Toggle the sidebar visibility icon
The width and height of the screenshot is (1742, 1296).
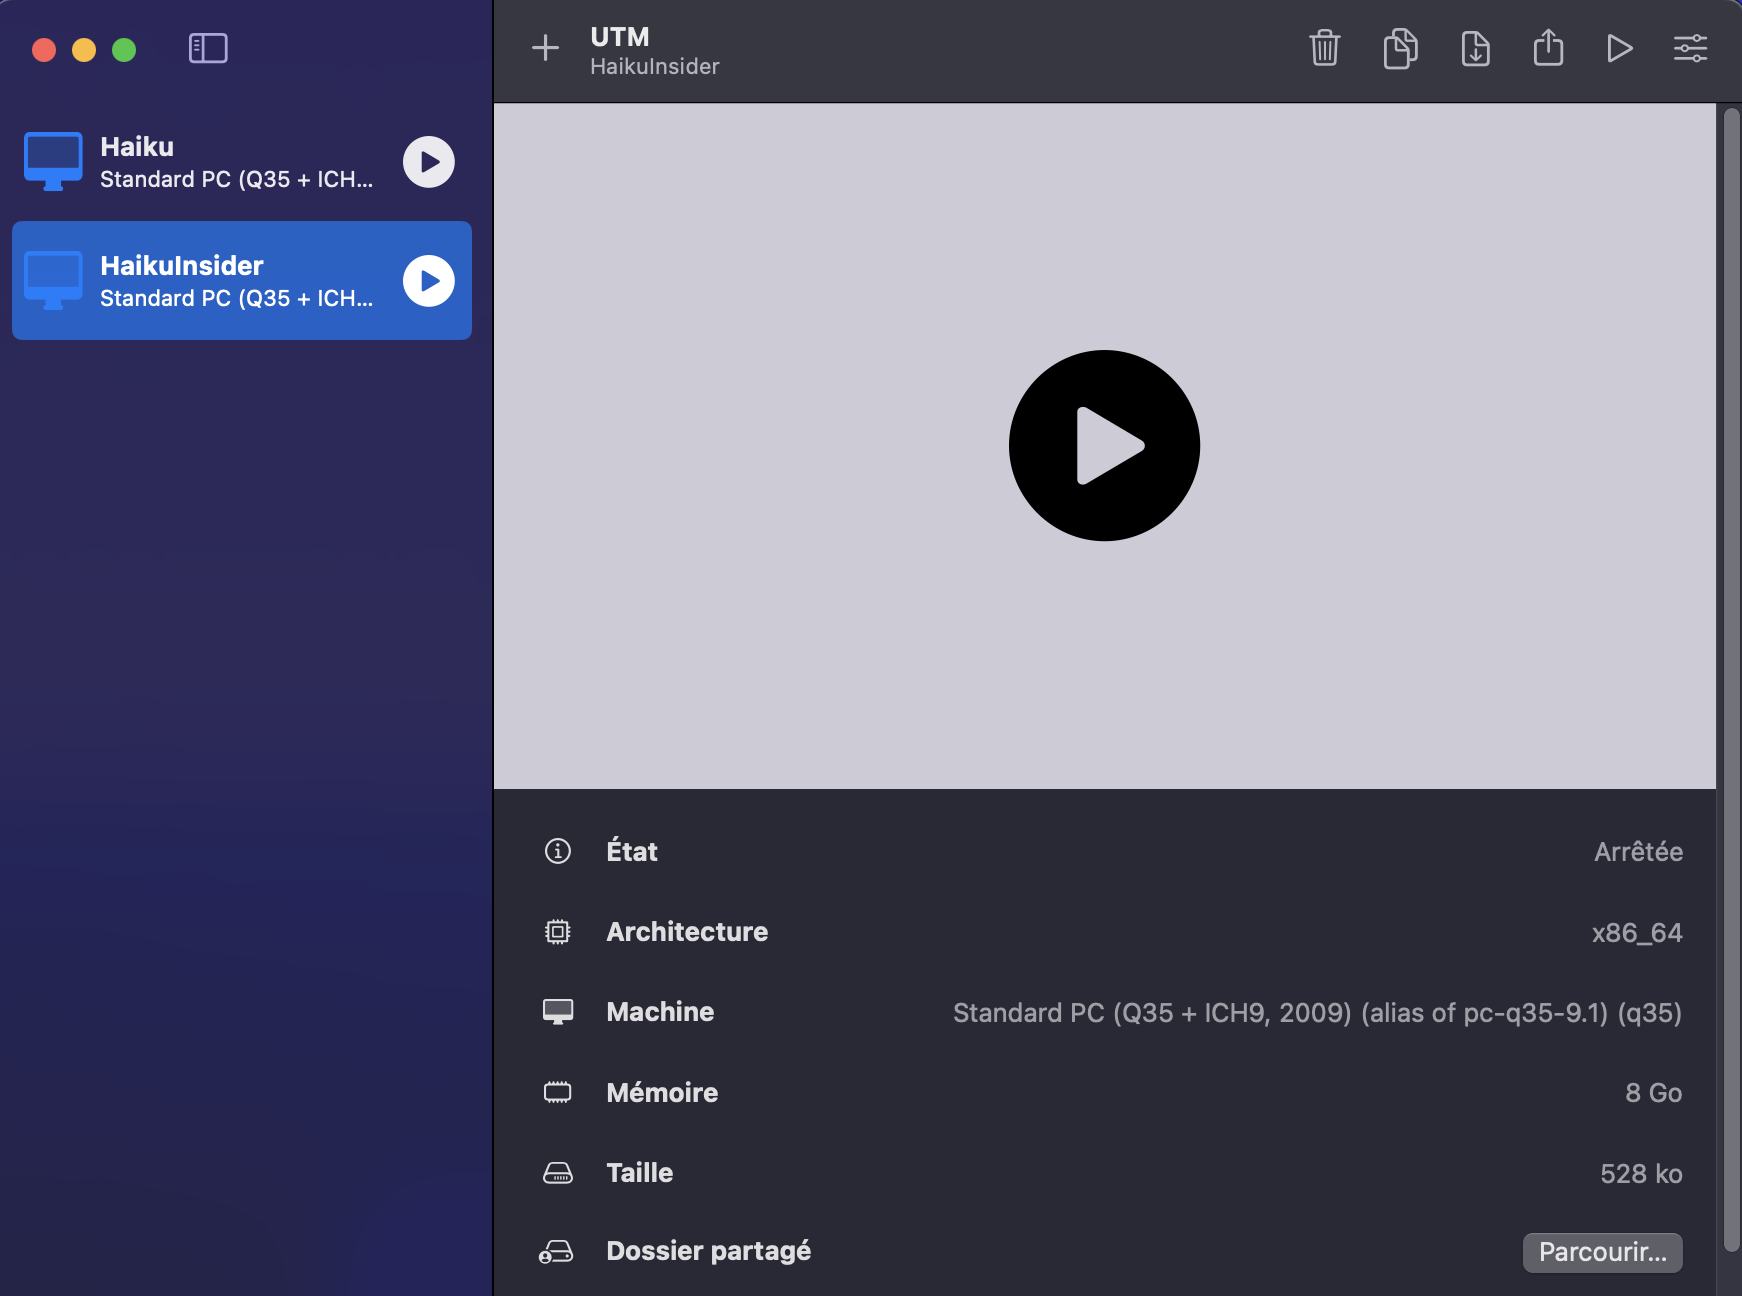(208, 48)
